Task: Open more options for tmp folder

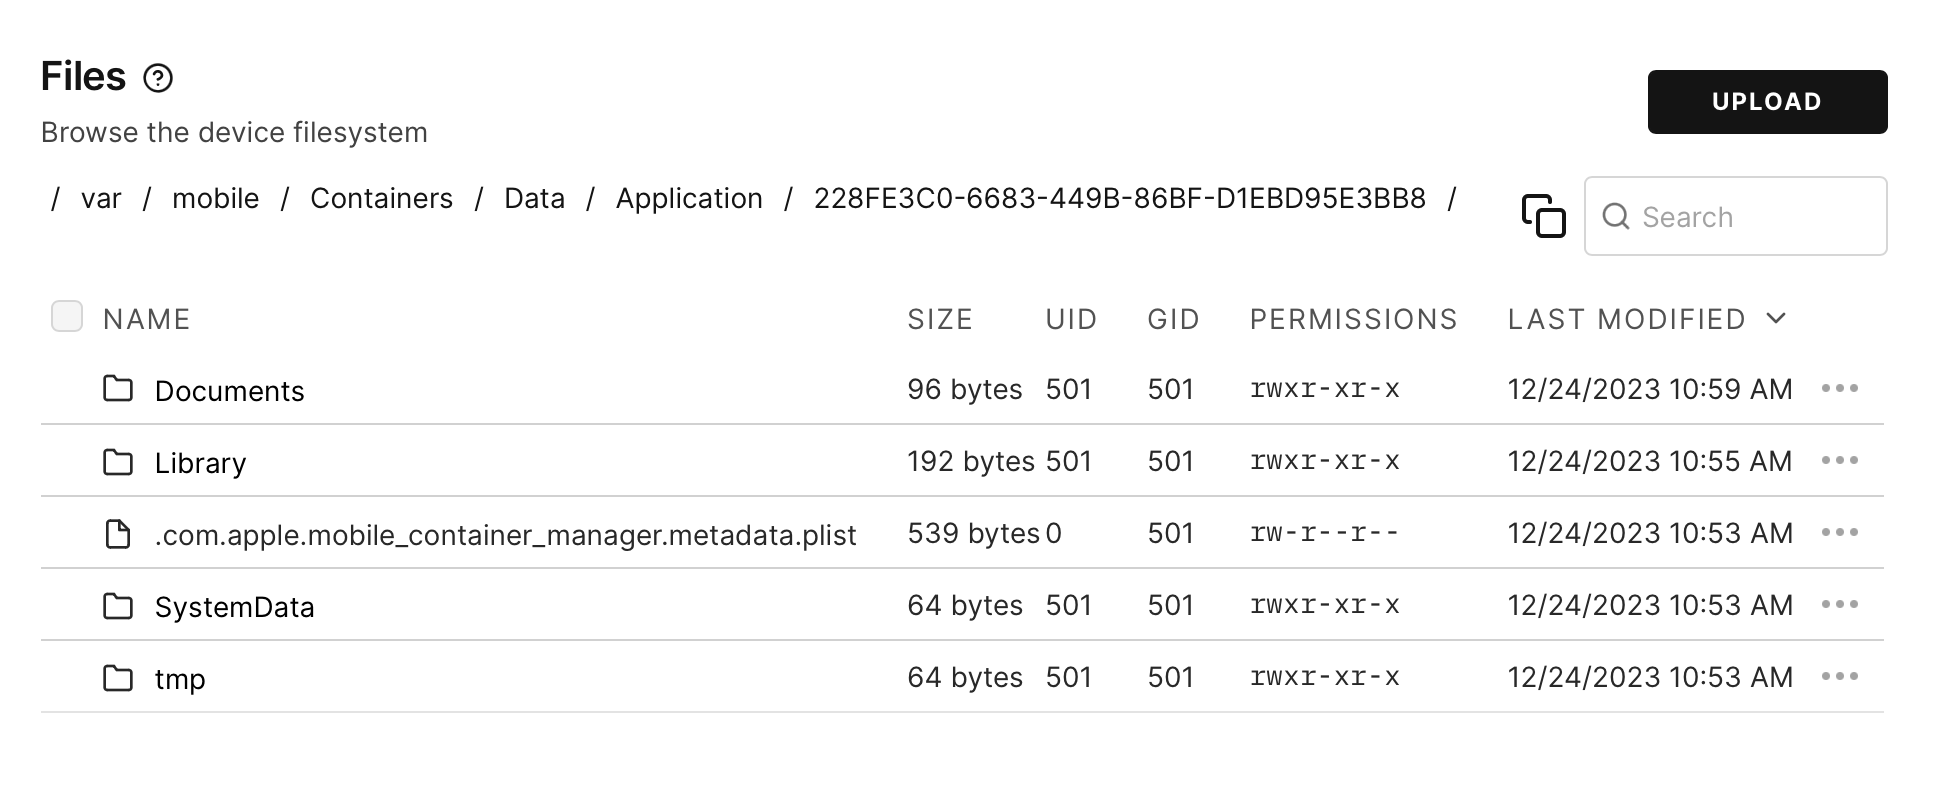Action: tap(1839, 676)
